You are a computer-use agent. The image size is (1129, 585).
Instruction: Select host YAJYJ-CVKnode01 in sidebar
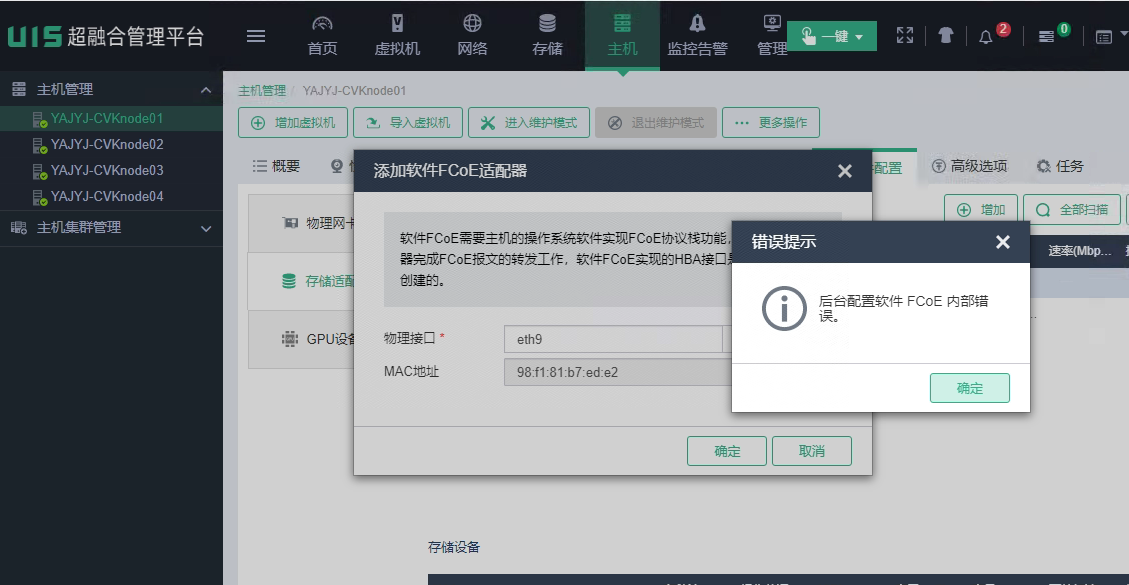click(107, 118)
